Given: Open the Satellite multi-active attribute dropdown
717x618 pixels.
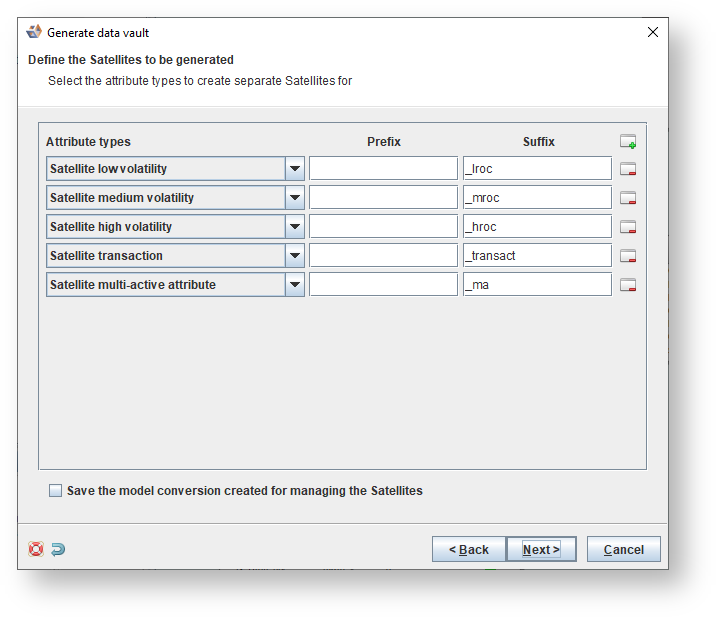Looking at the screenshot, I should (x=295, y=285).
